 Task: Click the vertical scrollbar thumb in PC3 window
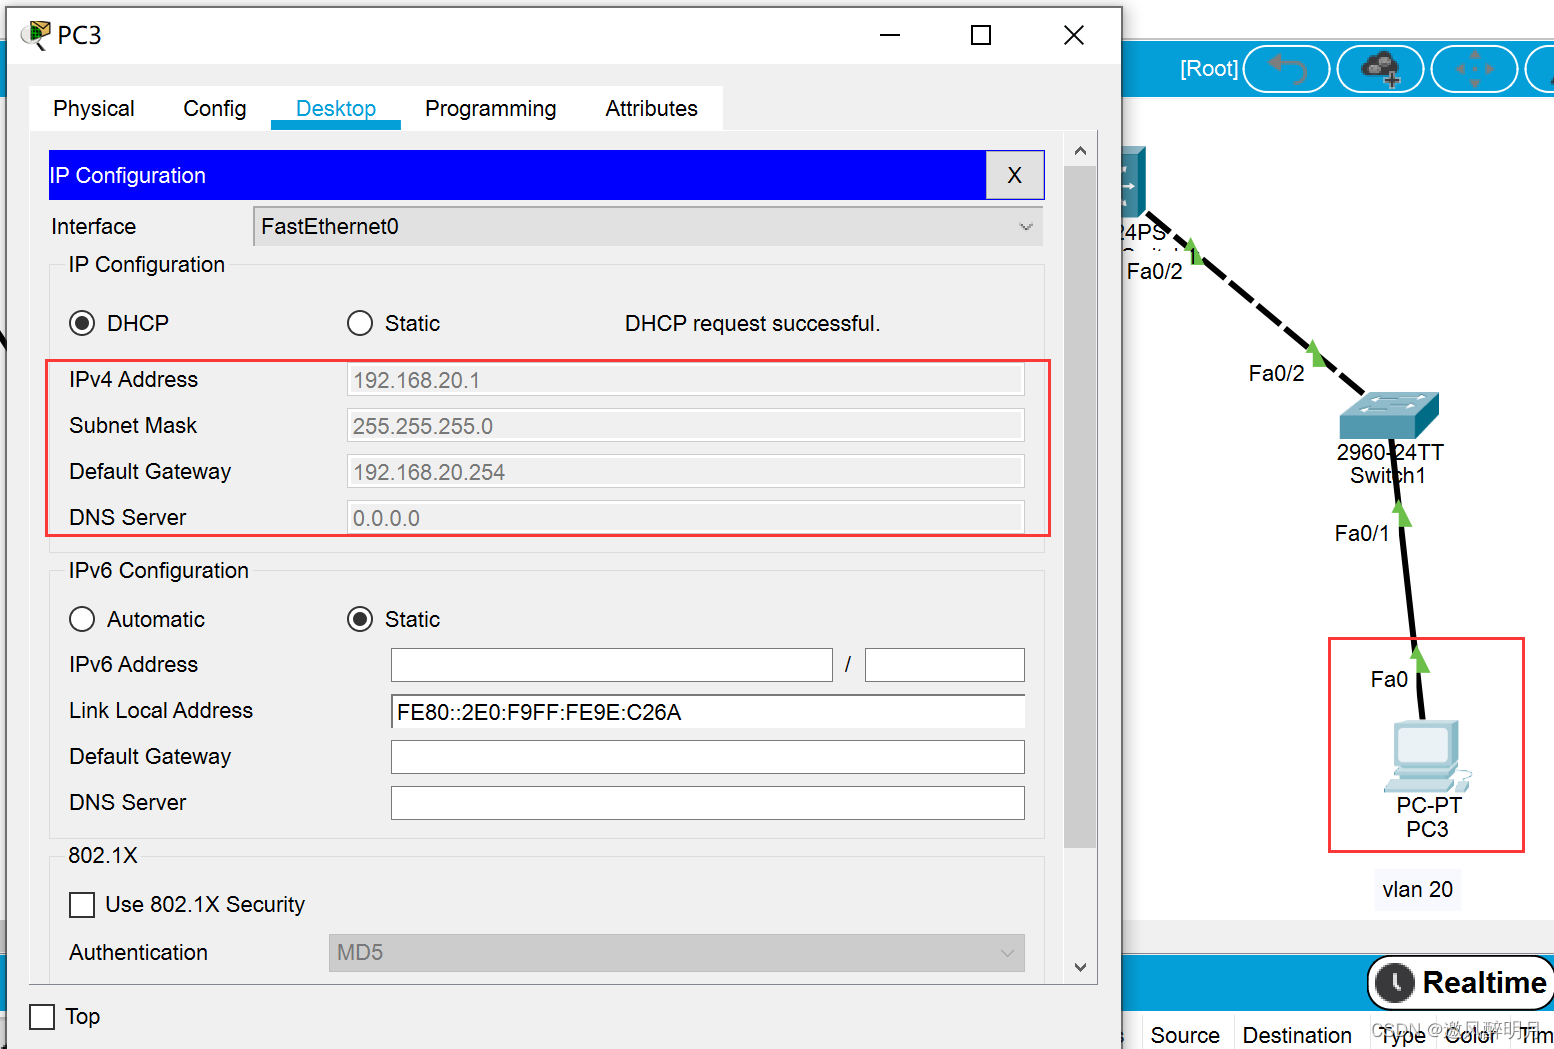click(x=1080, y=507)
